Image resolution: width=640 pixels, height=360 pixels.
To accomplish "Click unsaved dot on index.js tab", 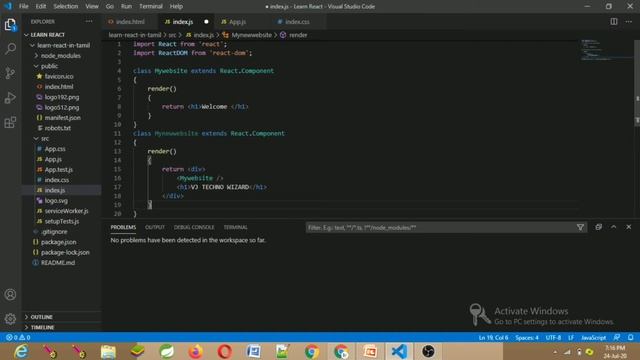I will (x=206, y=22).
